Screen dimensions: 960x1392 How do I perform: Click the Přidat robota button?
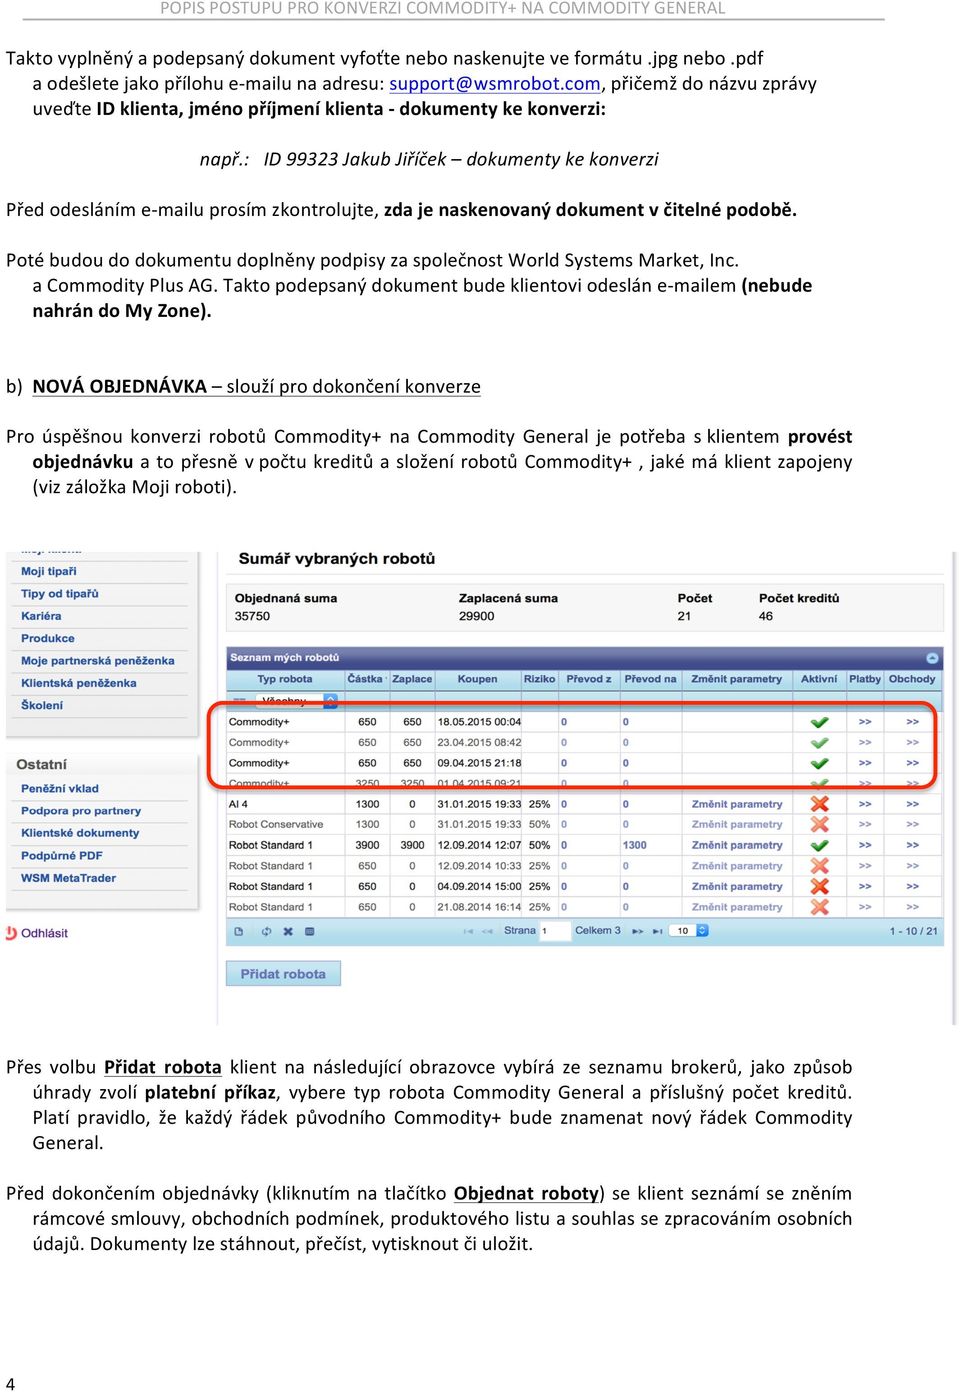coord(283,974)
